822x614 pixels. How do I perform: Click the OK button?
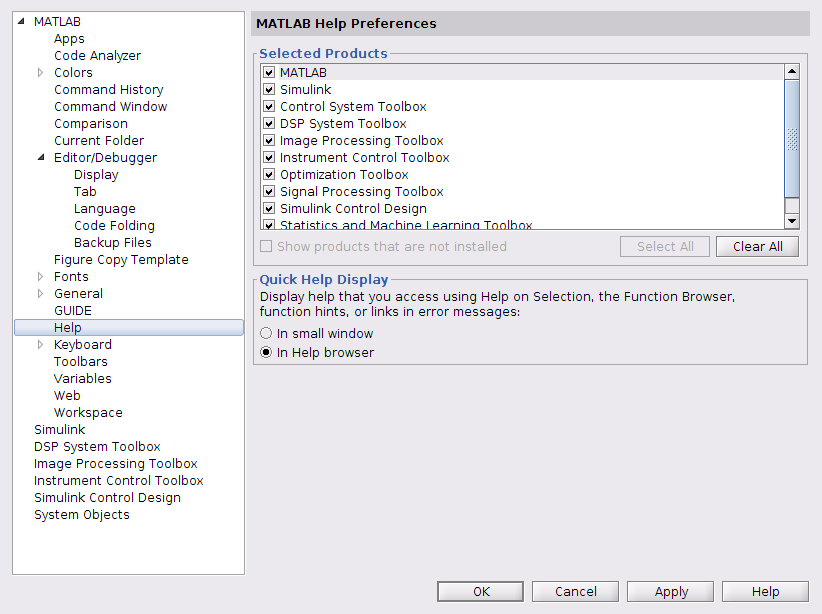click(481, 591)
